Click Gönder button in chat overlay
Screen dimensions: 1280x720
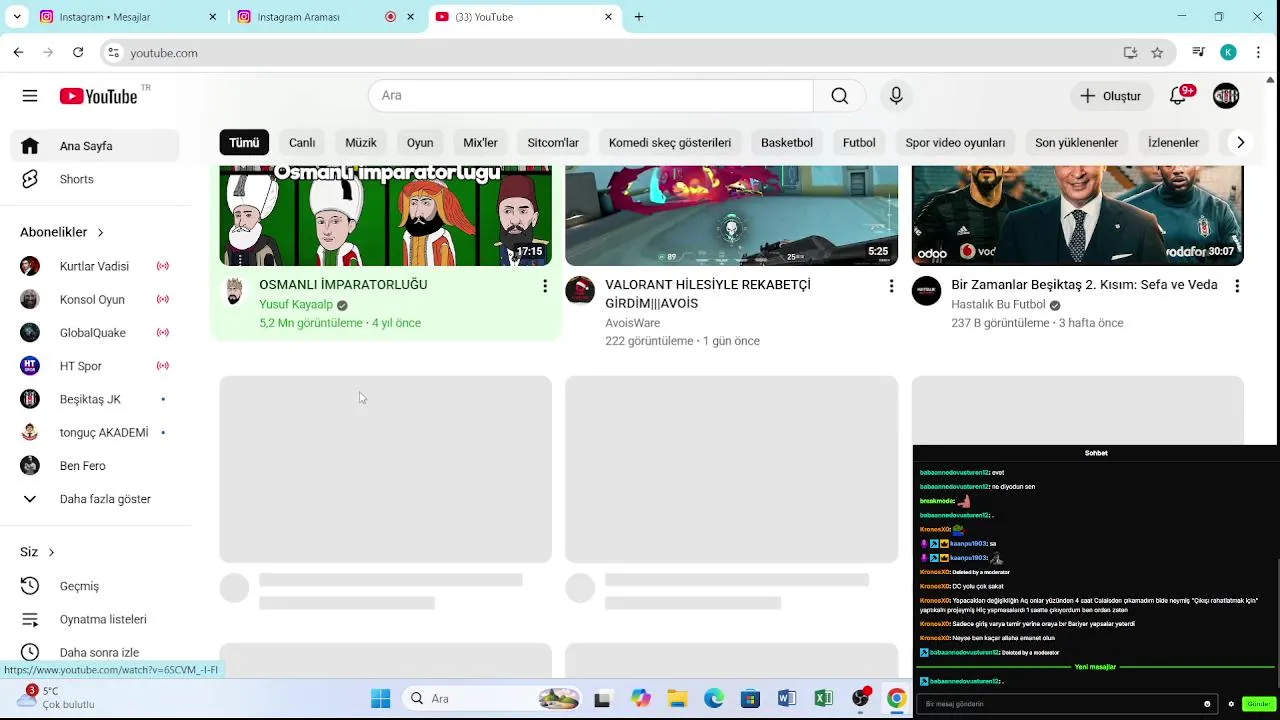1259,704
